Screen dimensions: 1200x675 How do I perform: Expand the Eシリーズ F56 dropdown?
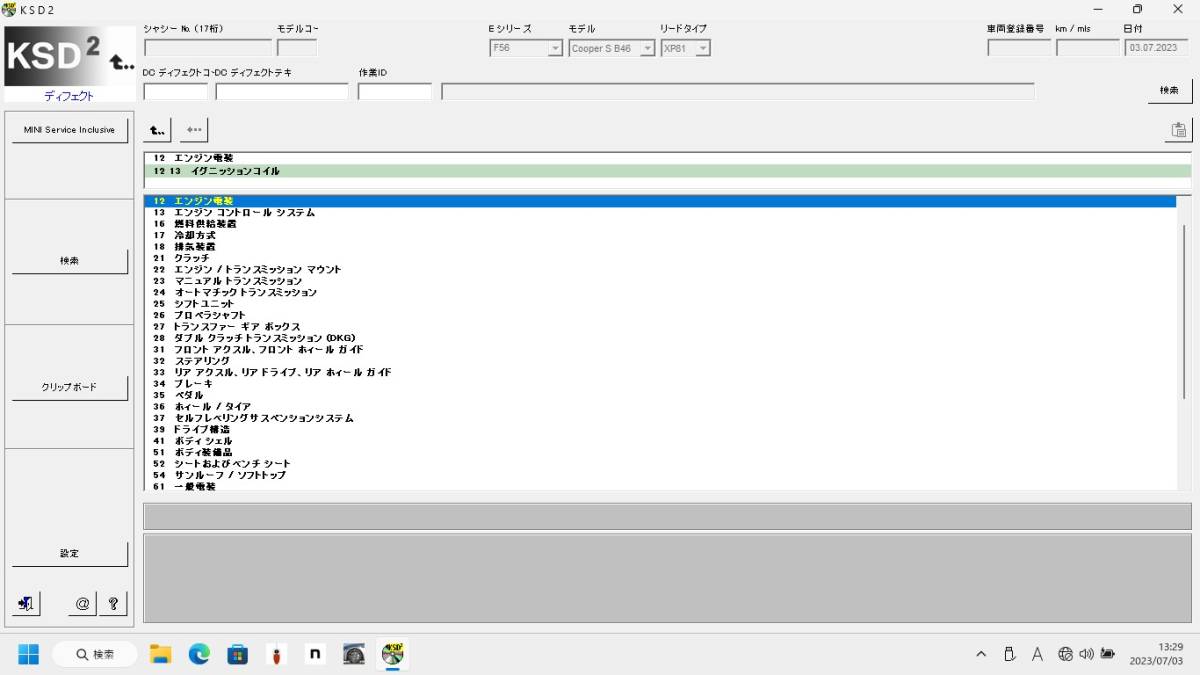[x=554, y=48]
